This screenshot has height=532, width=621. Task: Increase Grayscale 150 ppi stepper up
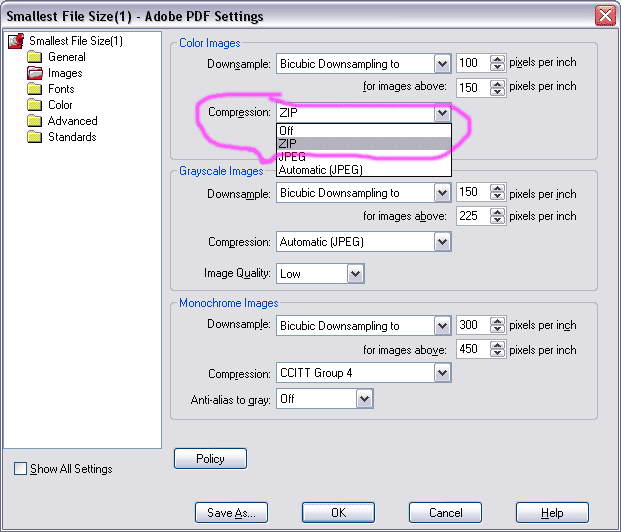click(x=498, y=188)
